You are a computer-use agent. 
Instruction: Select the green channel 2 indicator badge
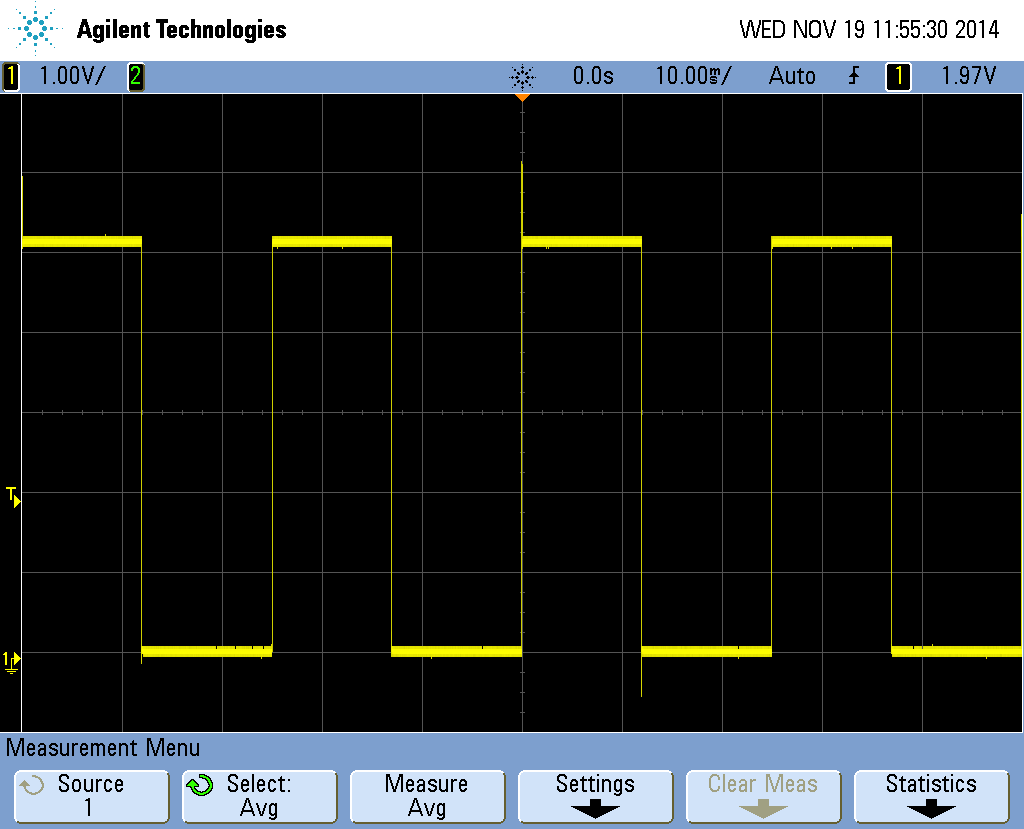click(135, 76)
